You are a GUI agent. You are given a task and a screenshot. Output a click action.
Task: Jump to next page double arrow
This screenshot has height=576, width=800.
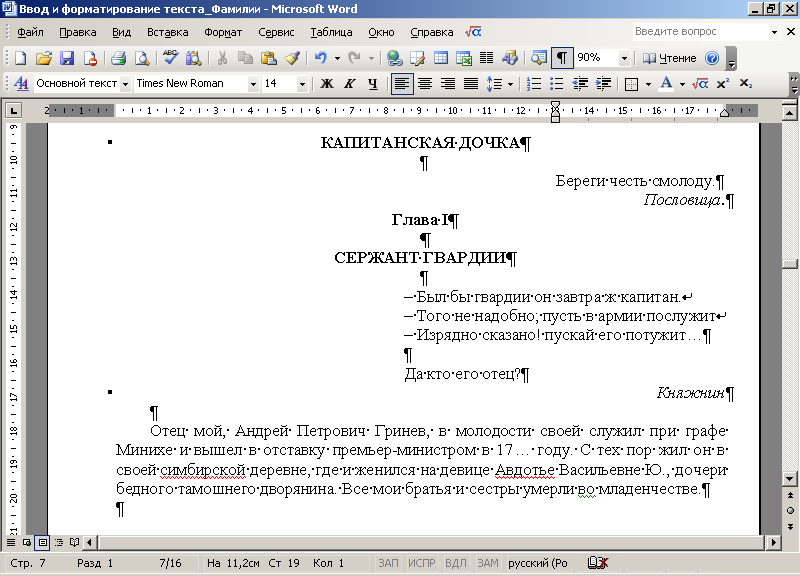point(790,527)
